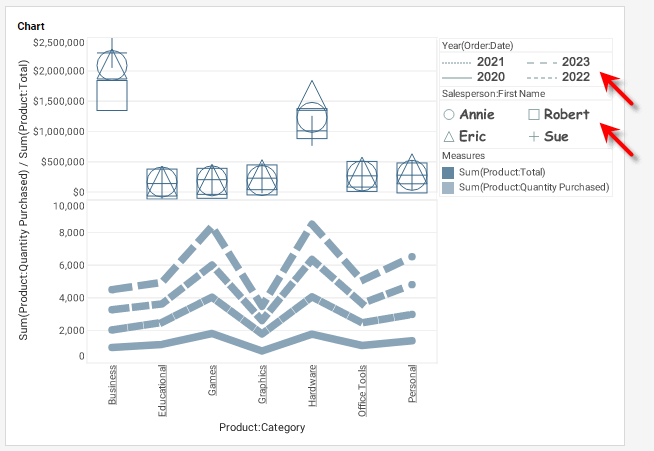
Task: Select the Sum(Product:Total) color swatch
Action: pyautogui.click(x=448, y=173)
